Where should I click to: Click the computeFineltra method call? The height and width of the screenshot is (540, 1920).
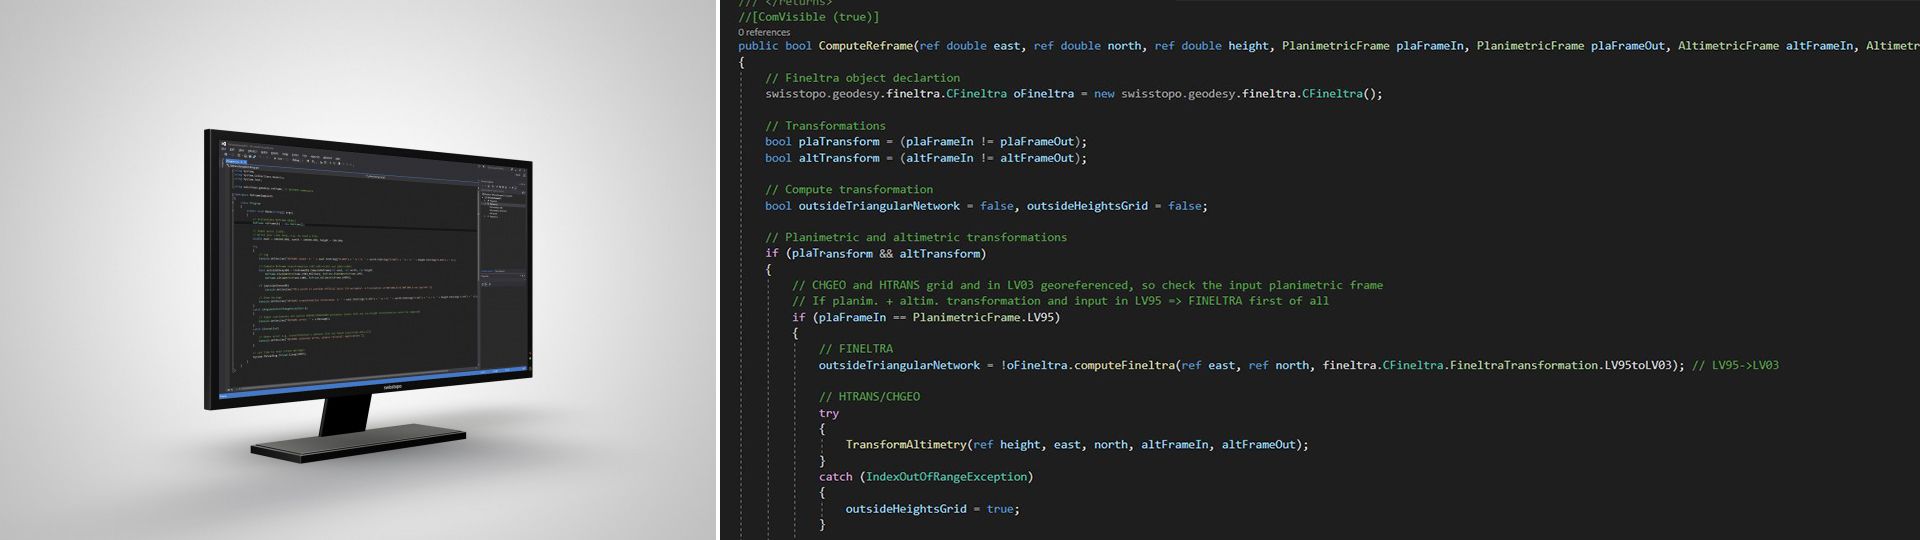coord(1124,366)
